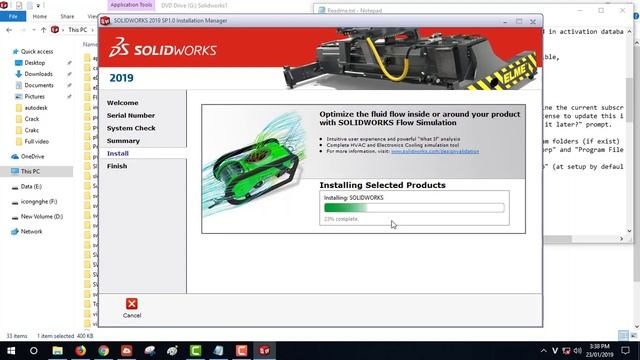The width and height of the screenshot is (640, 360).
Task: Click Notepad horizontal scrollbar right arrow
Action: click(x=622, y=239)
